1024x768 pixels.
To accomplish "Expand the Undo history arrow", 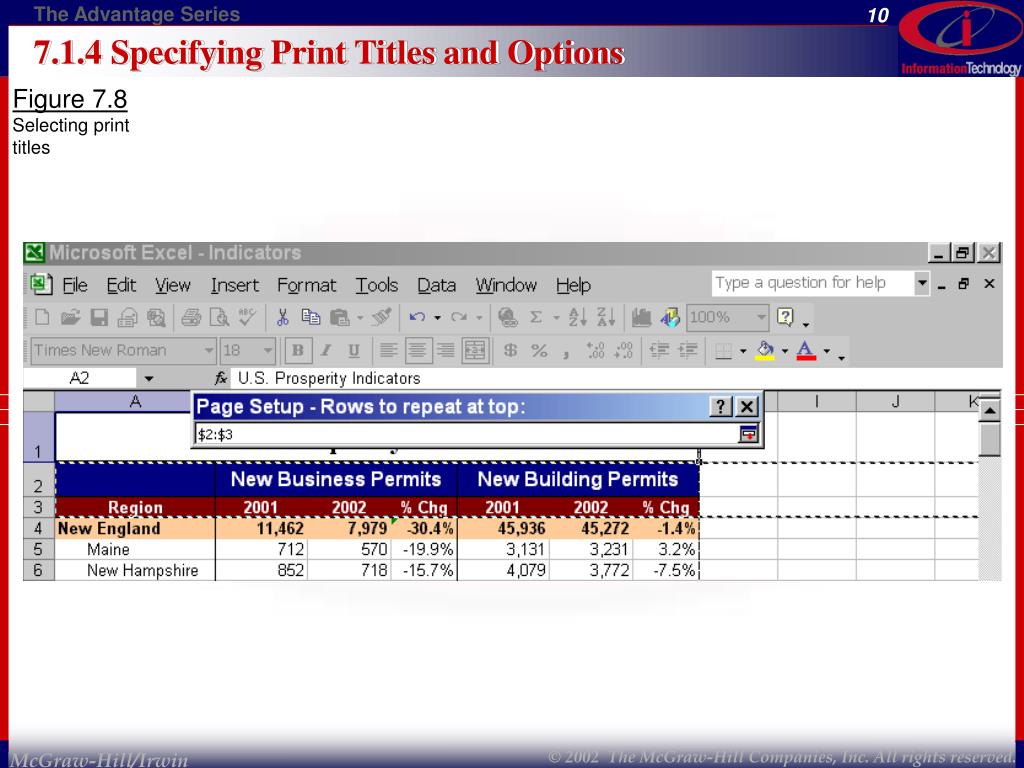I will point(437,319).
